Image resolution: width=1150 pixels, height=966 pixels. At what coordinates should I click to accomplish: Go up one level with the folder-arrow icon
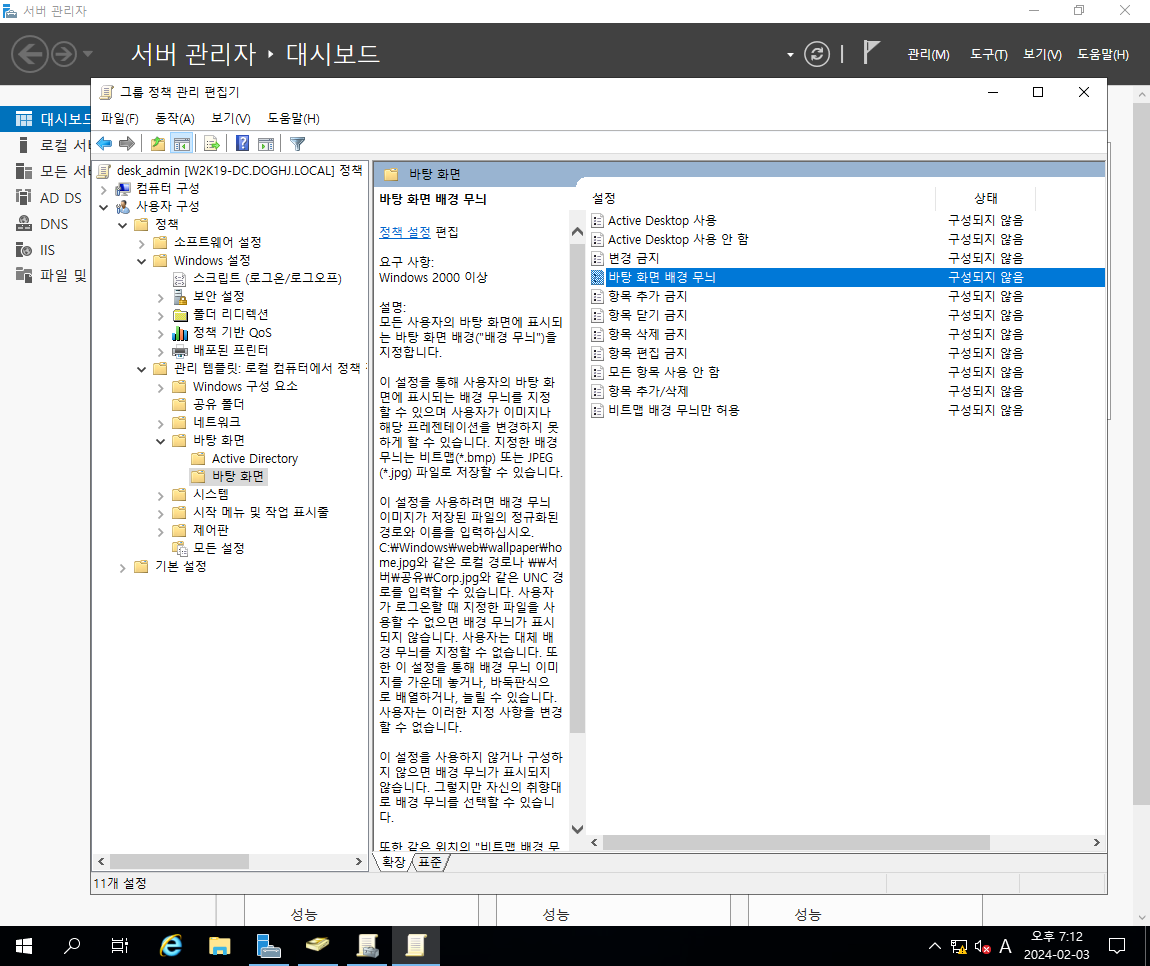pos(158,144)
